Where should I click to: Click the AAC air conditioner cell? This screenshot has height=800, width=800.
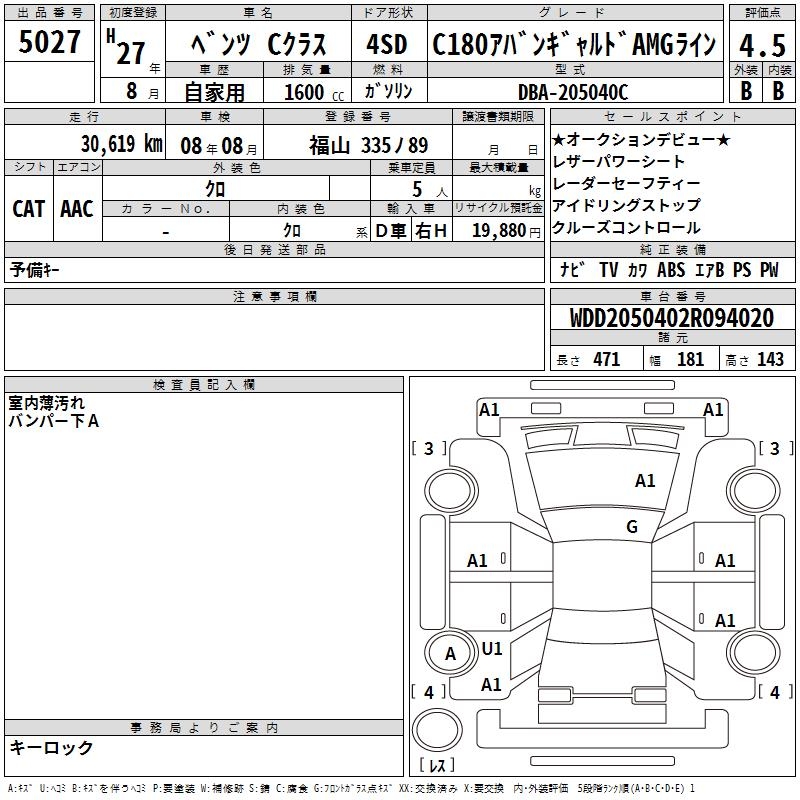77,208
